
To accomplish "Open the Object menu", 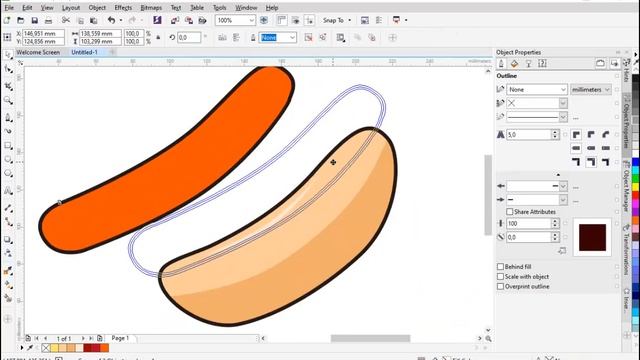I will click(x=97, y=7).
